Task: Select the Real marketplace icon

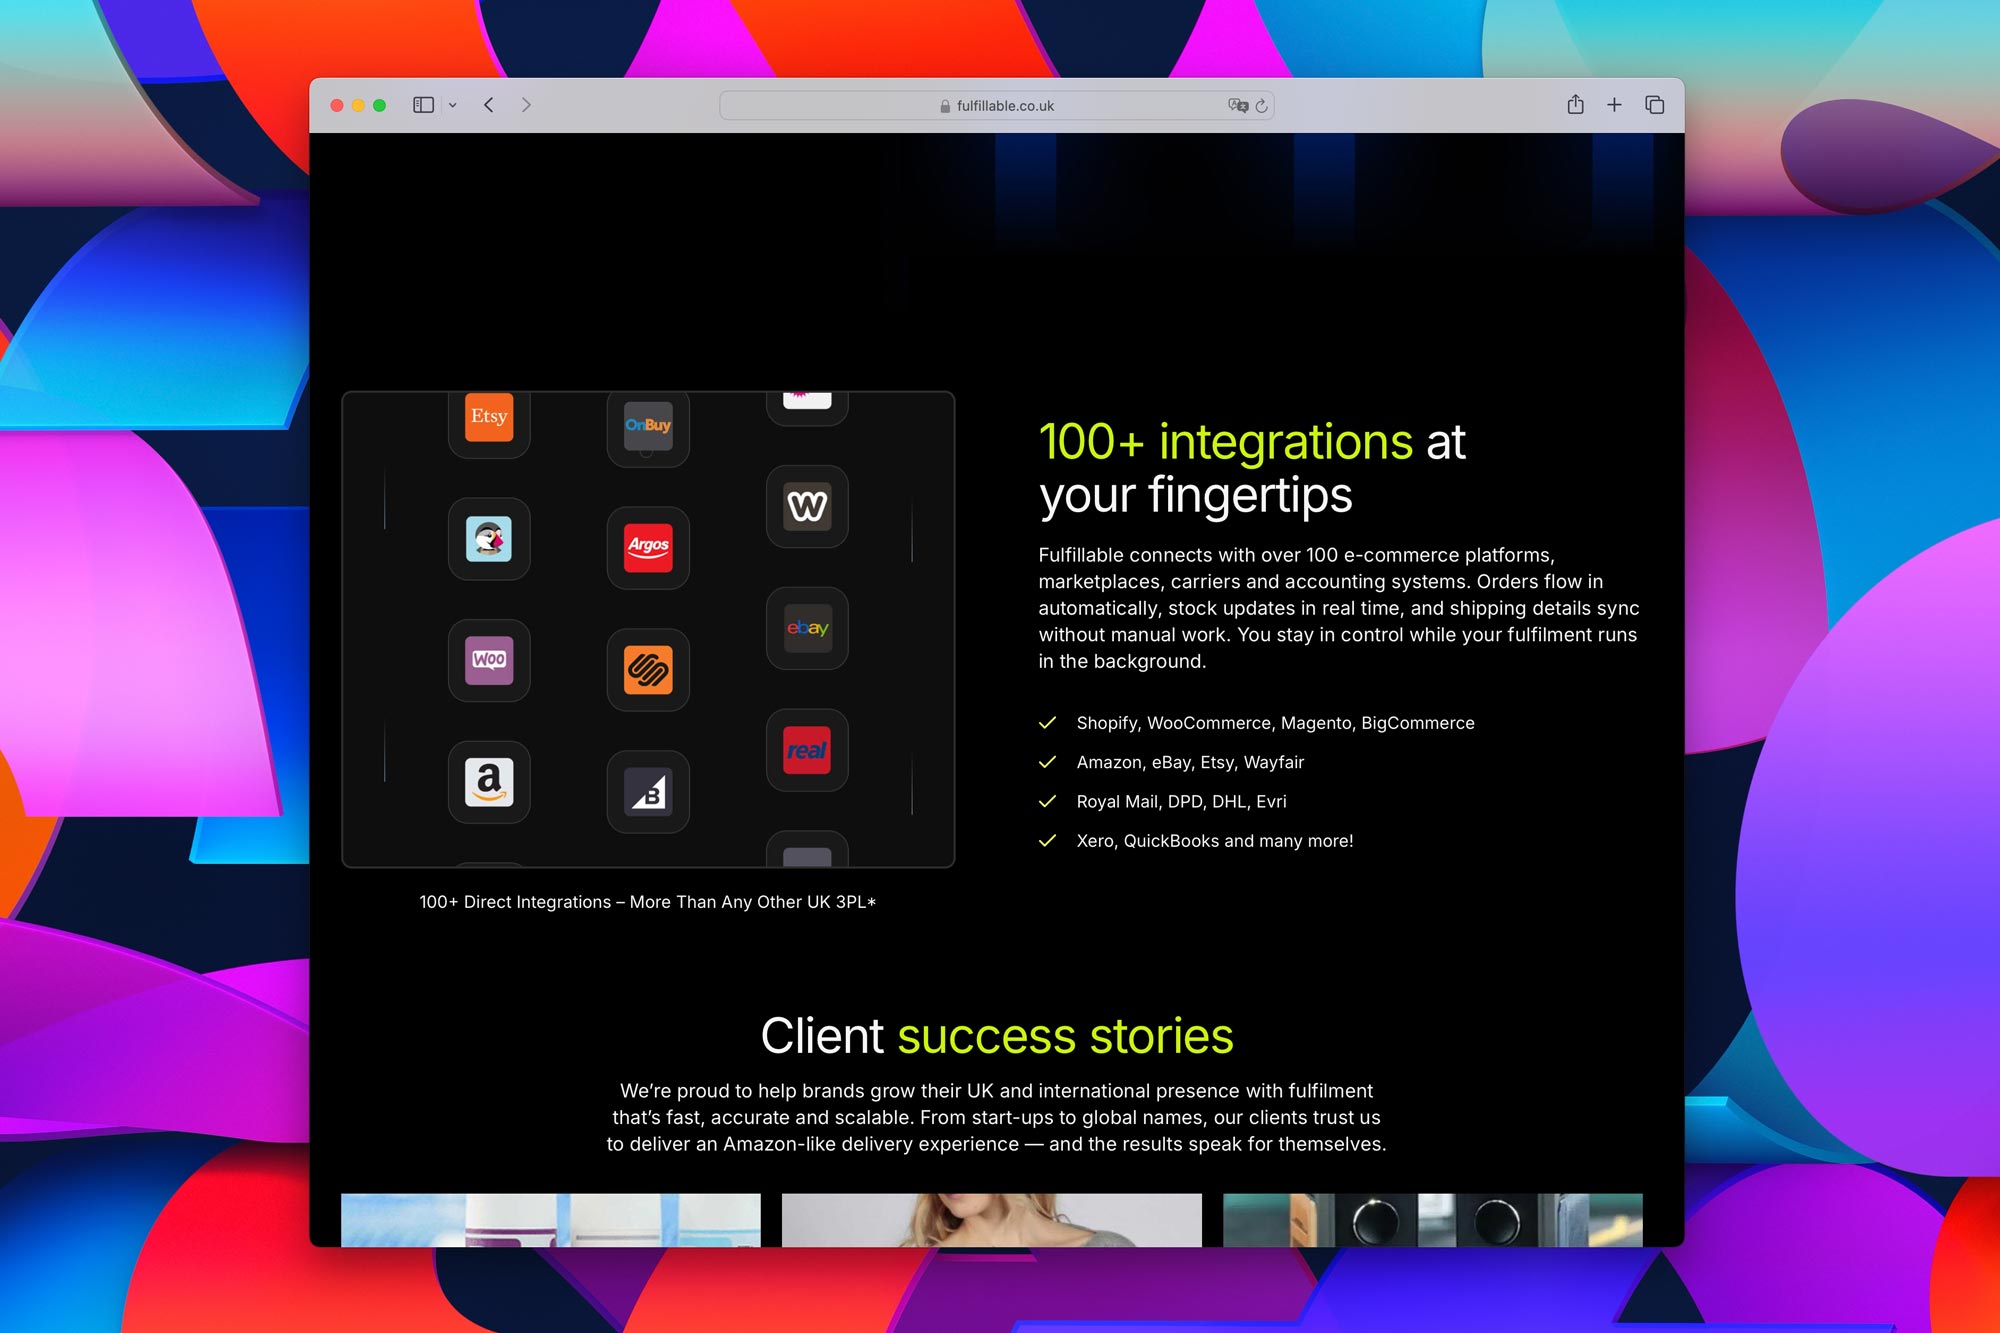Action: click(x=807, y=750)
